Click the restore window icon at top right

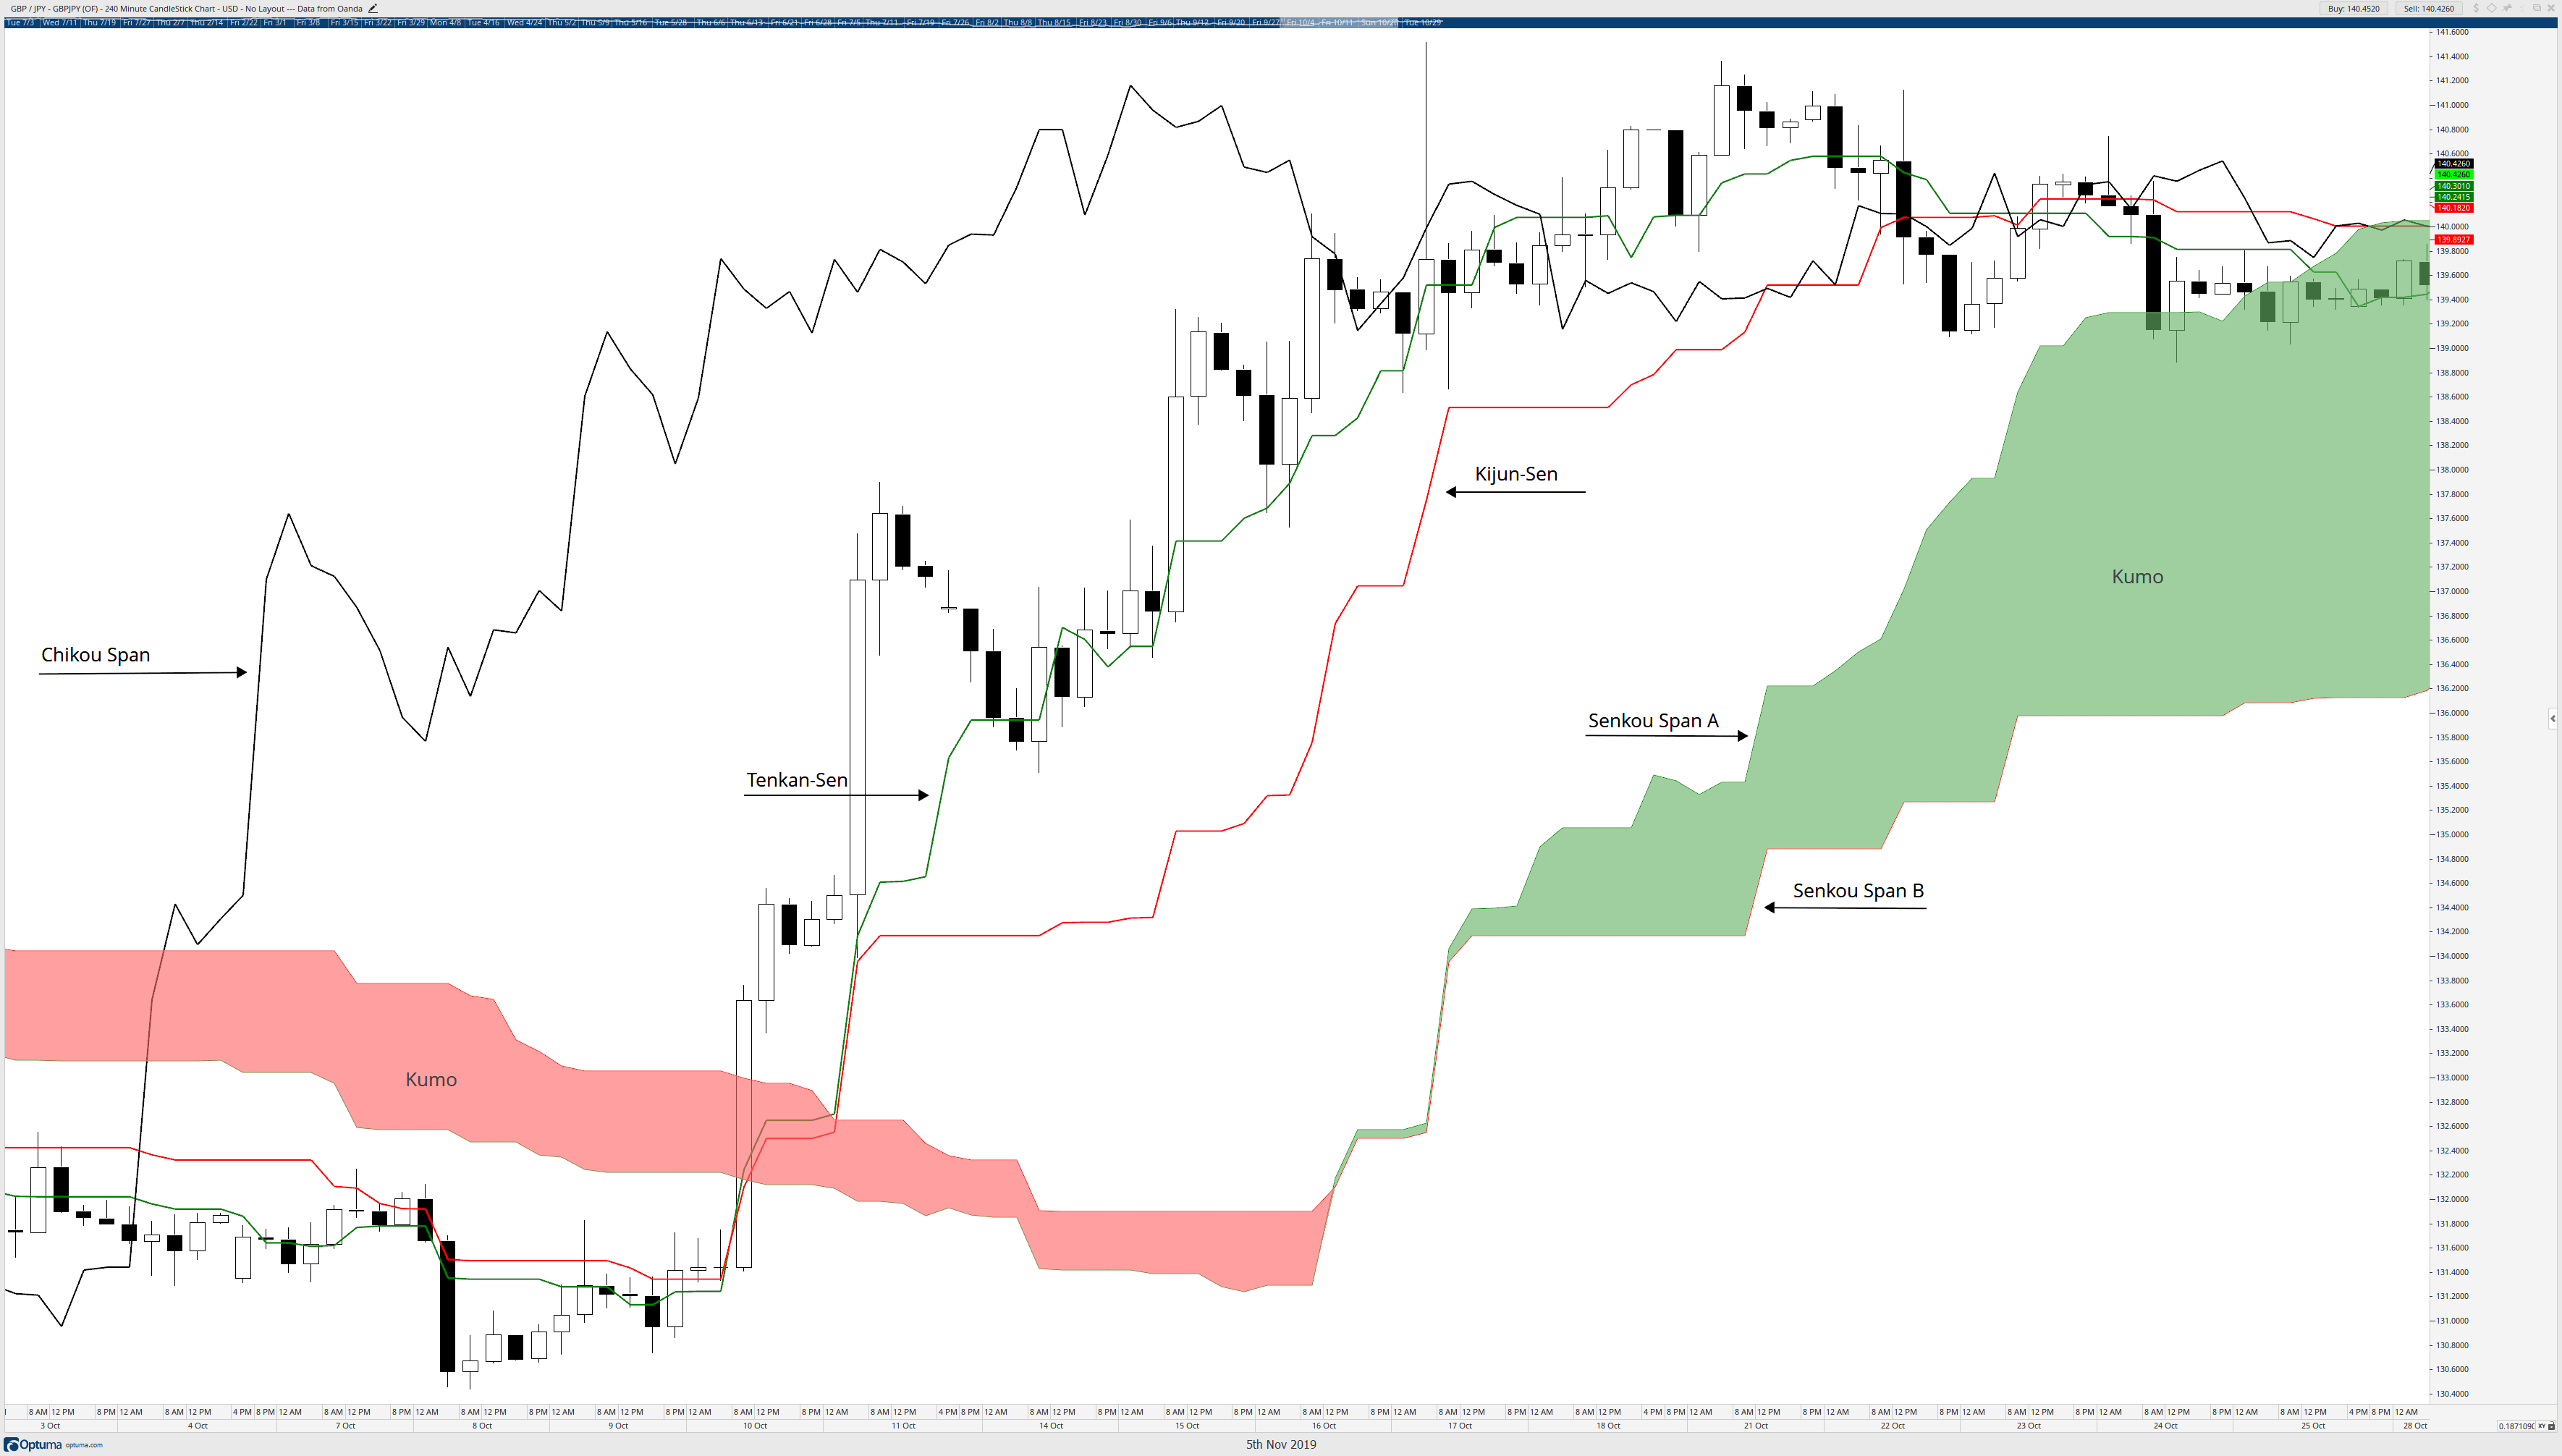[2536, 8]
